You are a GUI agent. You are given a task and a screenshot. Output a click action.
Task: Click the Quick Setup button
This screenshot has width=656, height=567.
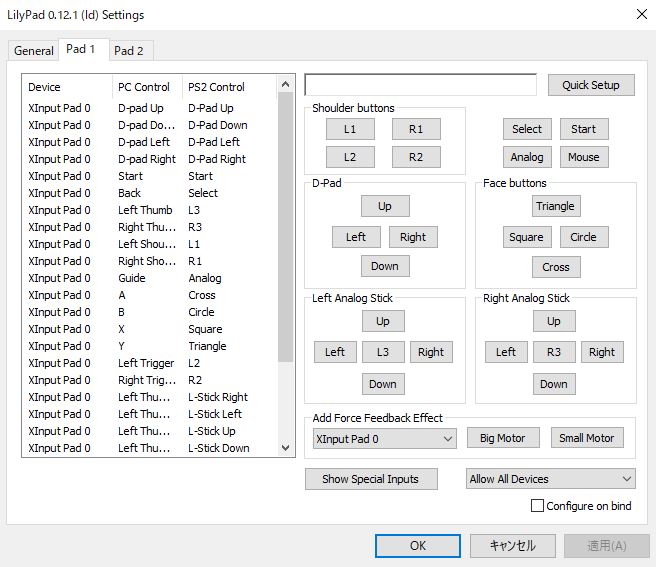pos(590,85)
